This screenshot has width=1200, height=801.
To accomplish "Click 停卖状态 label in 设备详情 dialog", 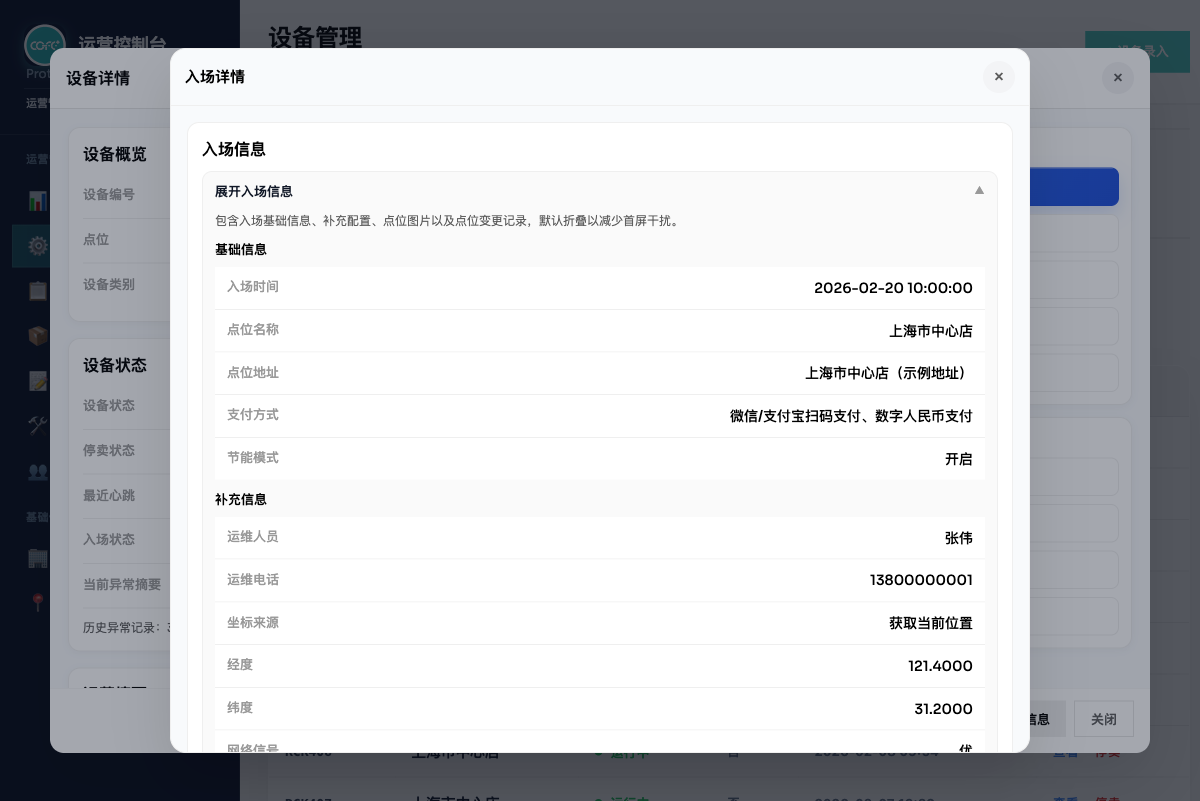I will point(109,450).
